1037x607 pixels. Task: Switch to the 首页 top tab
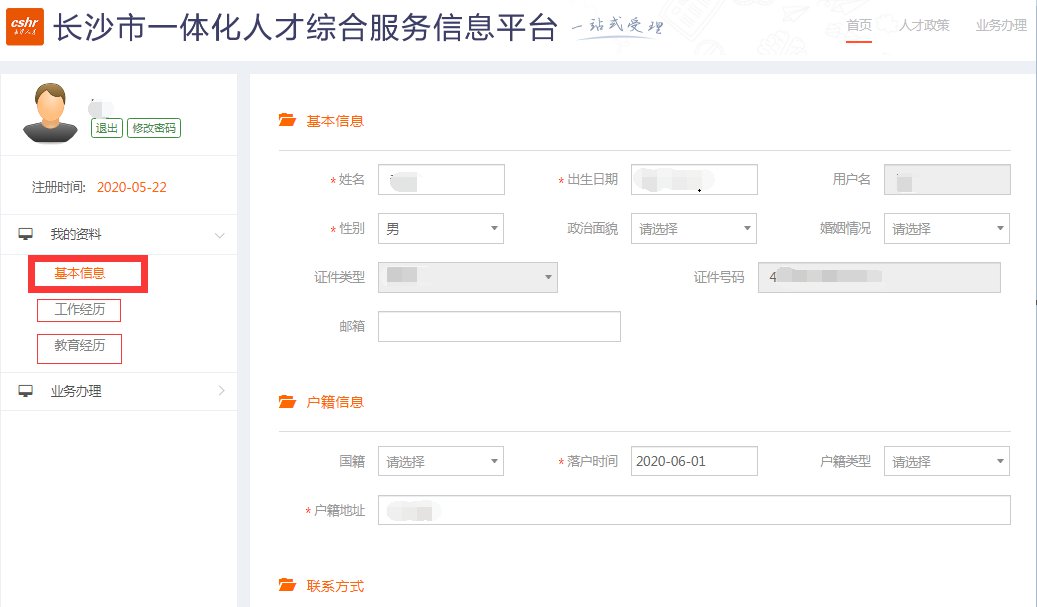coord(859,26)
